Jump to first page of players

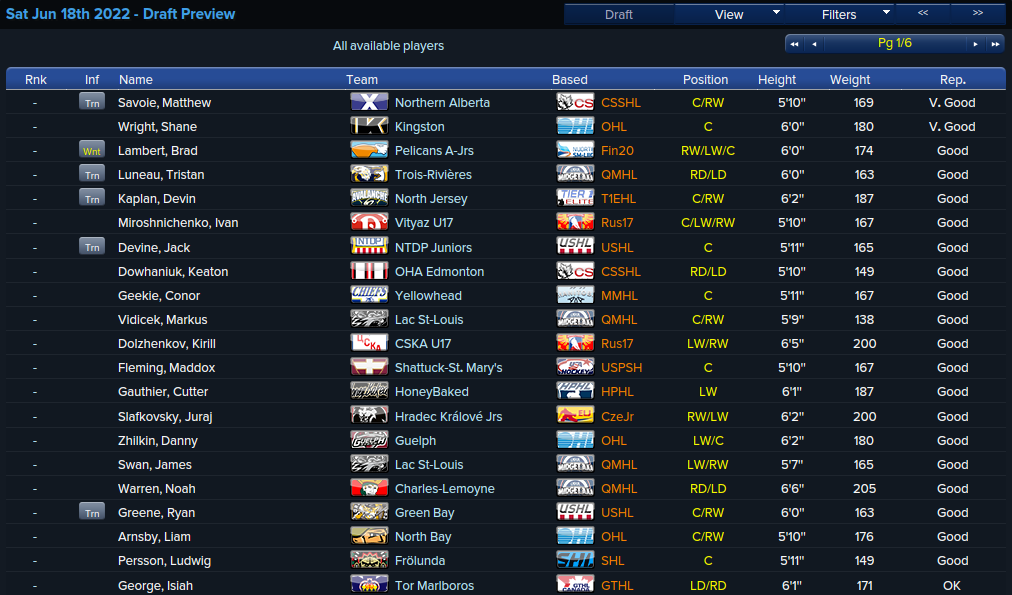[x=794, y=44]
